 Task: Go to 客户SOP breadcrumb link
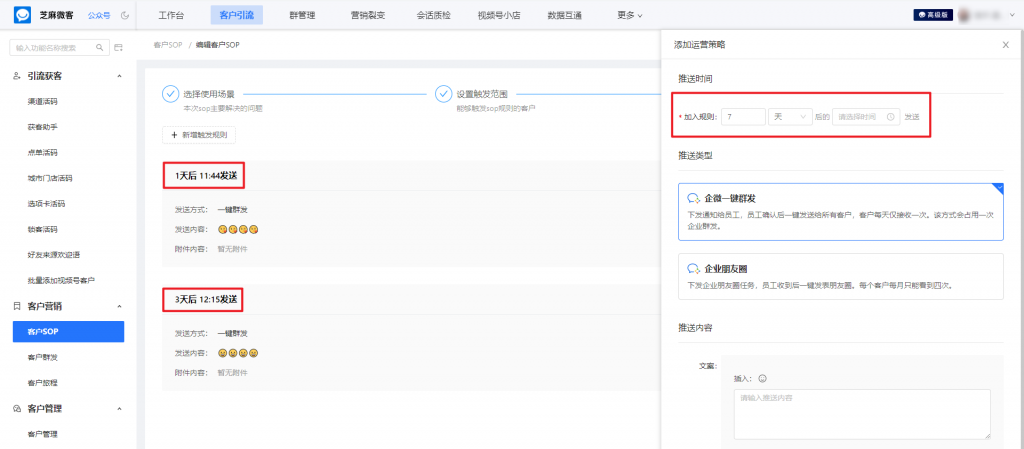[167, 45]
